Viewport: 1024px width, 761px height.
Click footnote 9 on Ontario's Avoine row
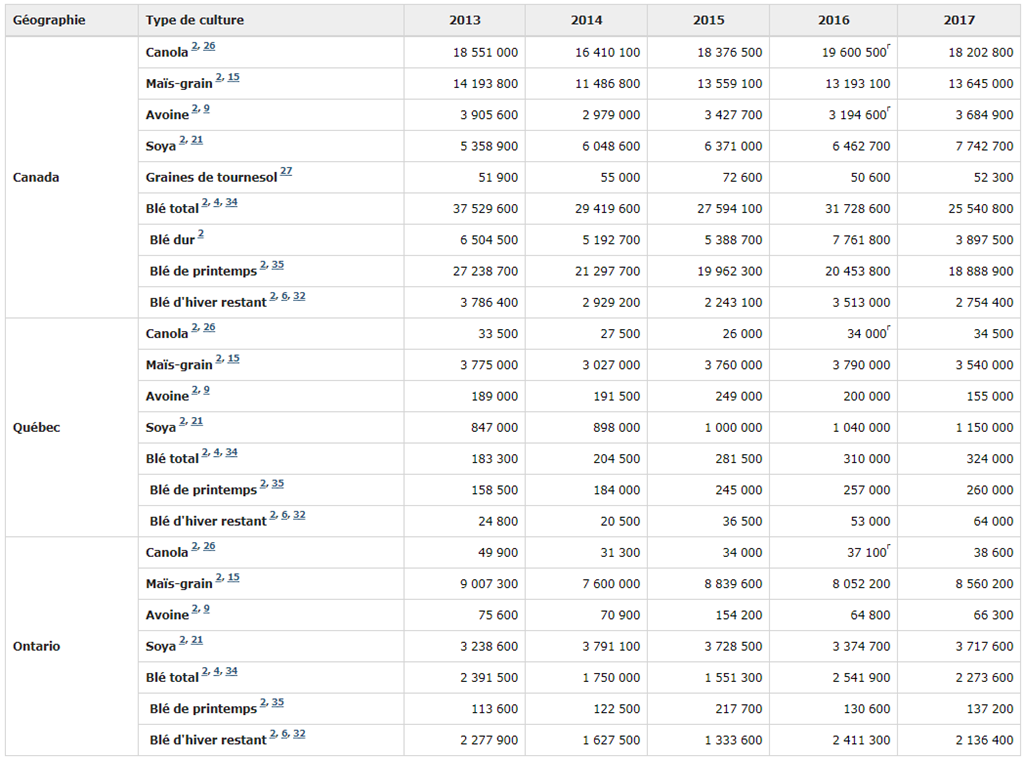pyautogui.click(x=206, y=608)
